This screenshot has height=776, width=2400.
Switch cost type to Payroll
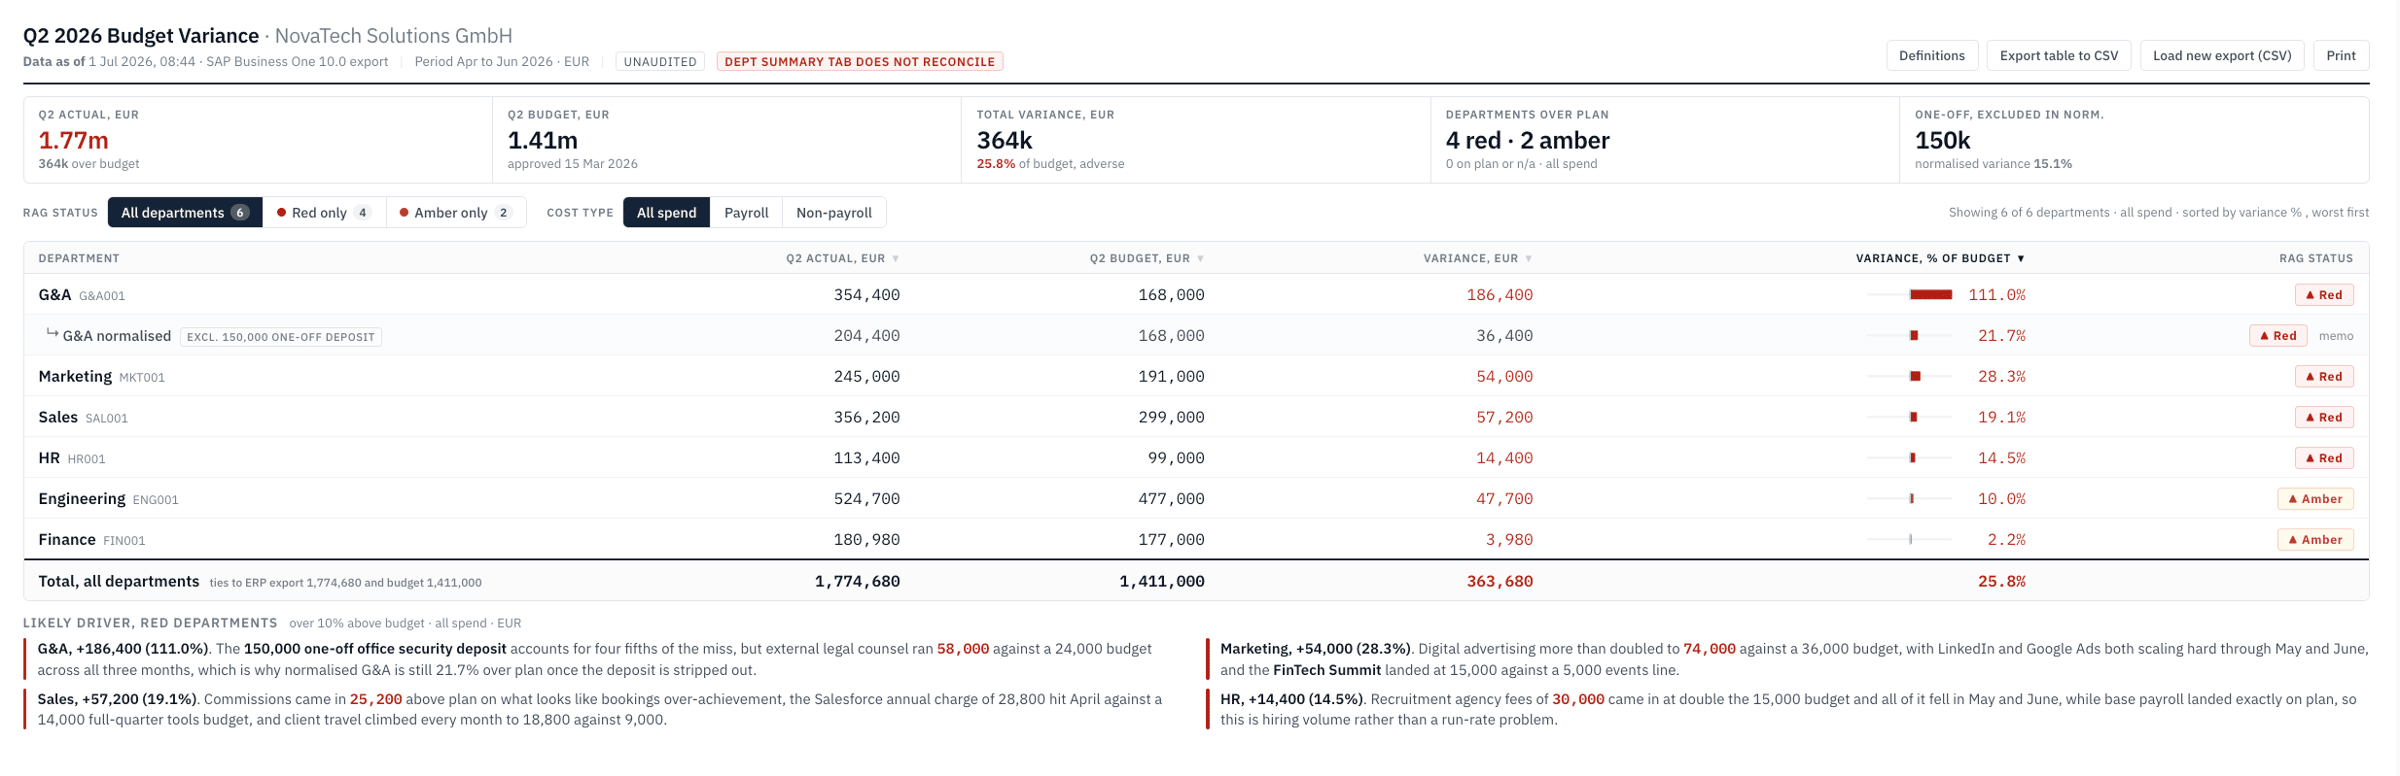[746, 213]
